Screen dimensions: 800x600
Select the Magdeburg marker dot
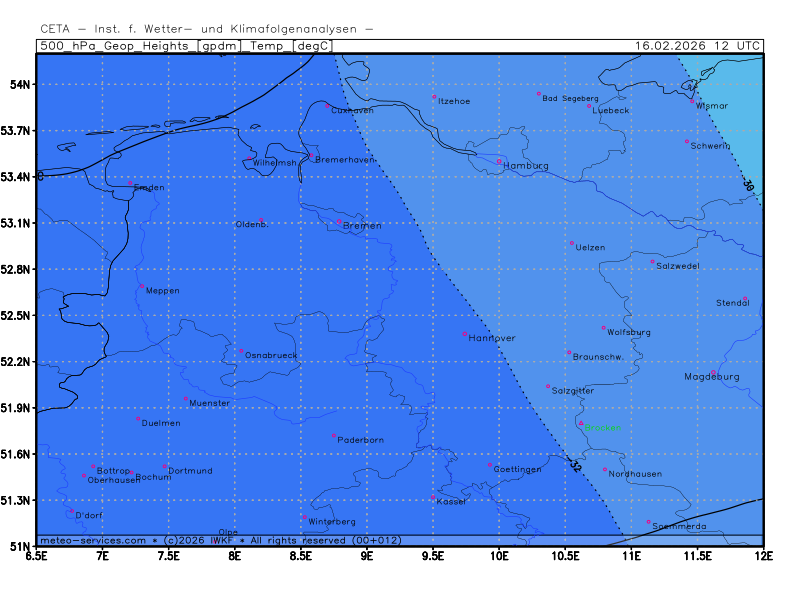point(713,373)
